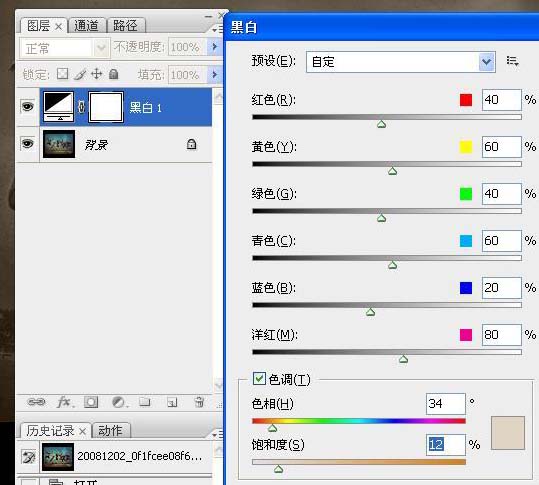Screen dimensions: 539x485
Task: Uncheck the 色调(T) tint checkbox
Action: click(259, 378)
